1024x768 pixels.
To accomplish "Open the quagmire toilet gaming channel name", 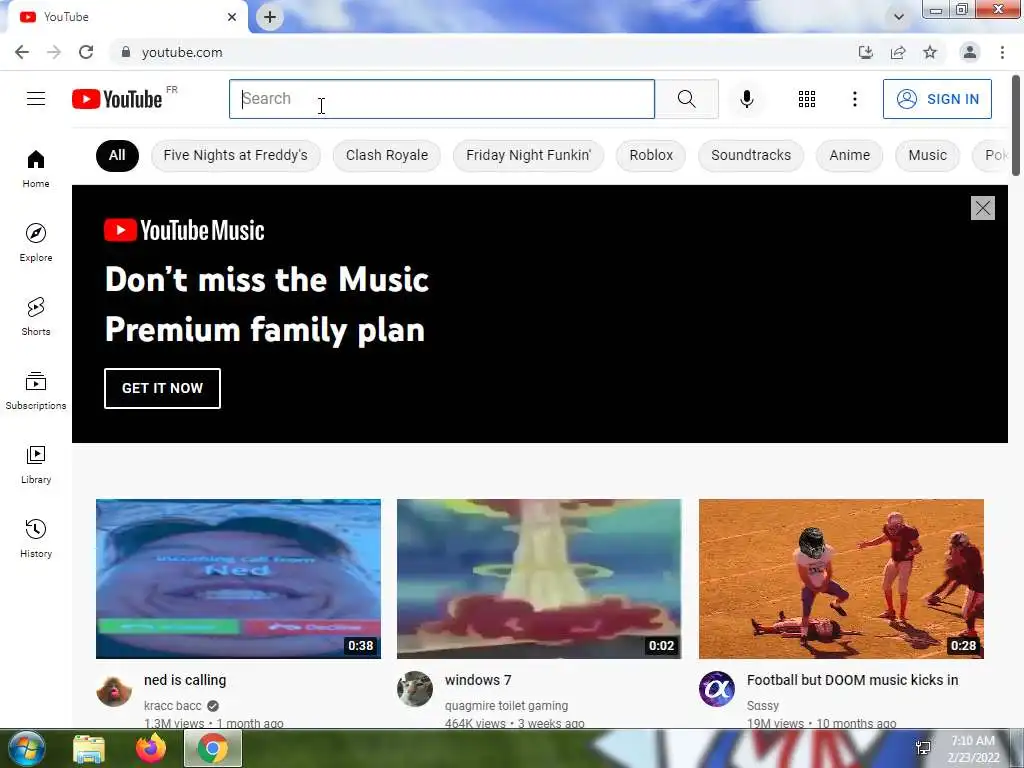I will click(506, 706).
